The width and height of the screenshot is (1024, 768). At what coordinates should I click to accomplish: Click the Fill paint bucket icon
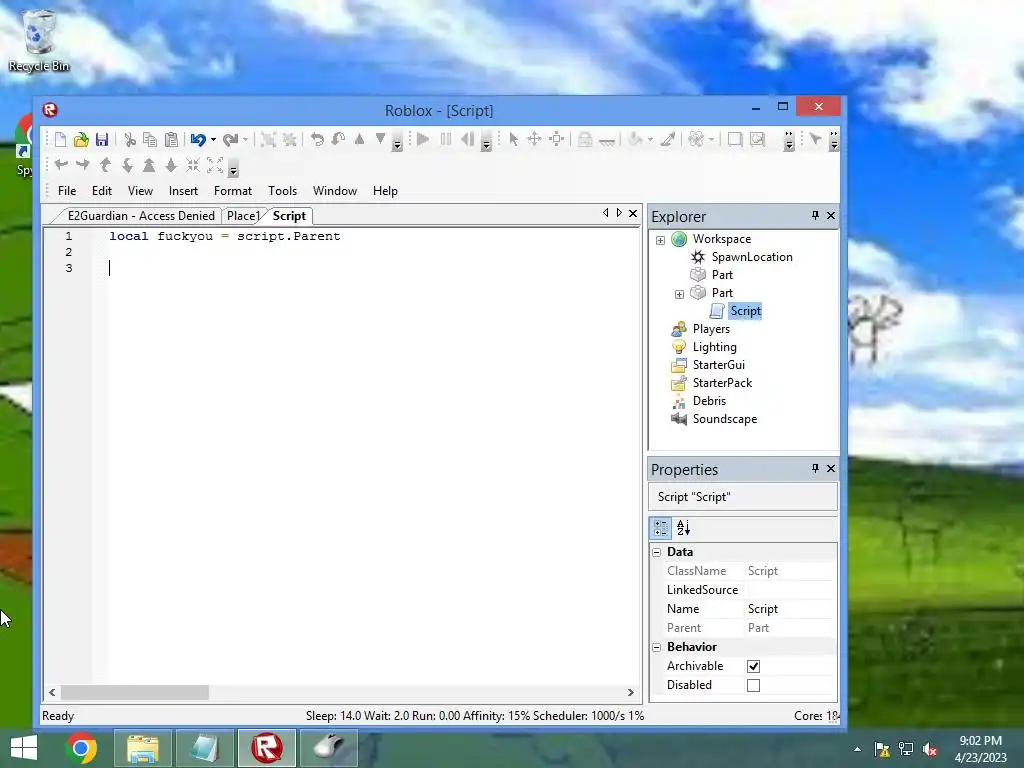point(635,139)
